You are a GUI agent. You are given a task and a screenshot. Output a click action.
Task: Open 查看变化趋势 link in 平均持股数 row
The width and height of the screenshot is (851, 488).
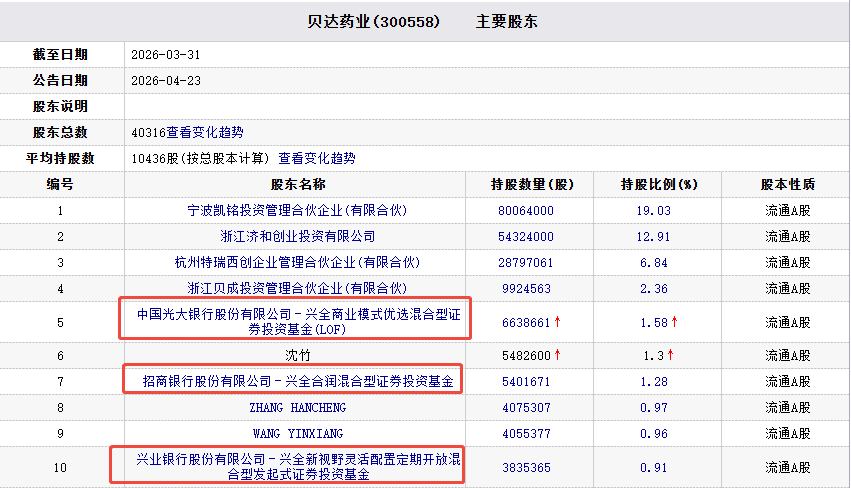(x=317, y=158)
